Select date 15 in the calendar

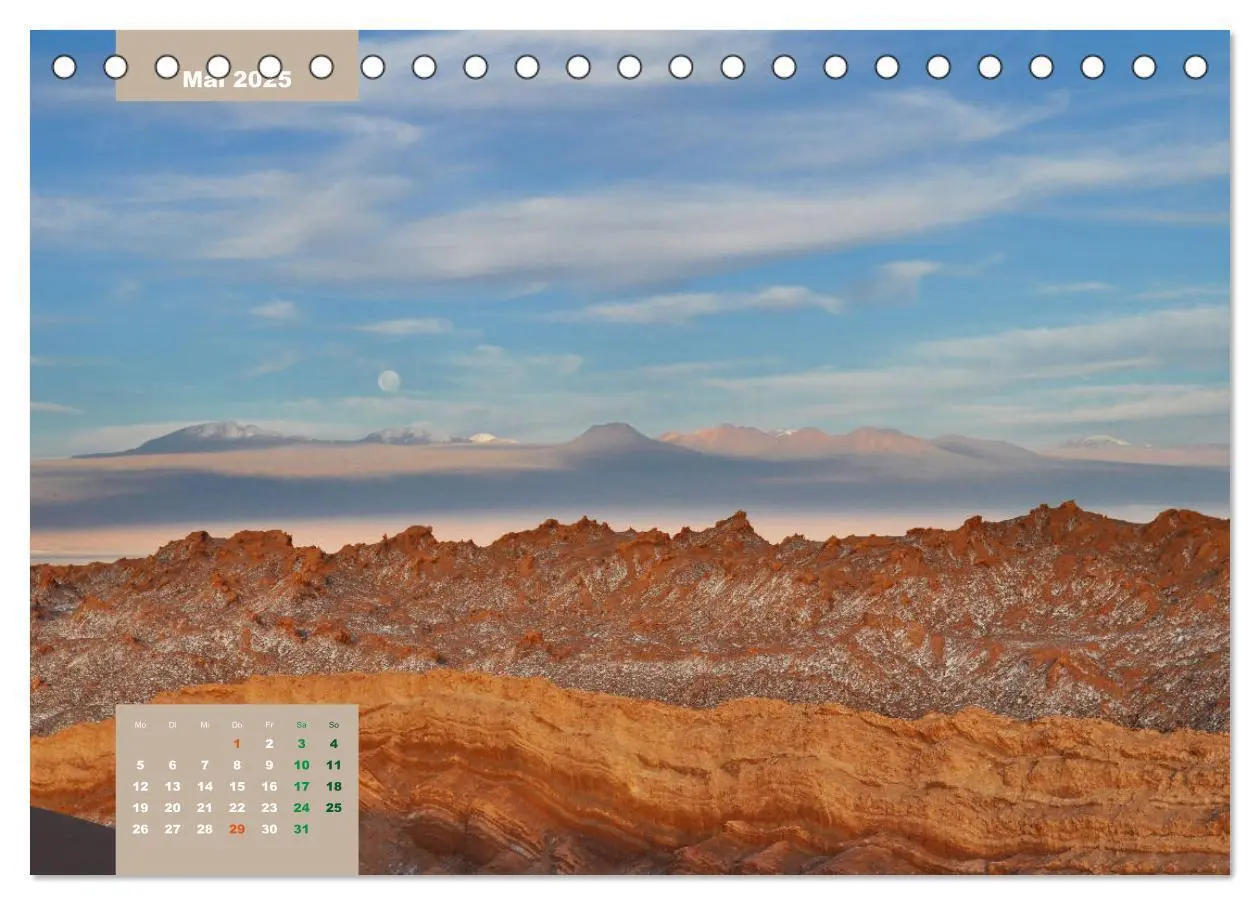237,787
